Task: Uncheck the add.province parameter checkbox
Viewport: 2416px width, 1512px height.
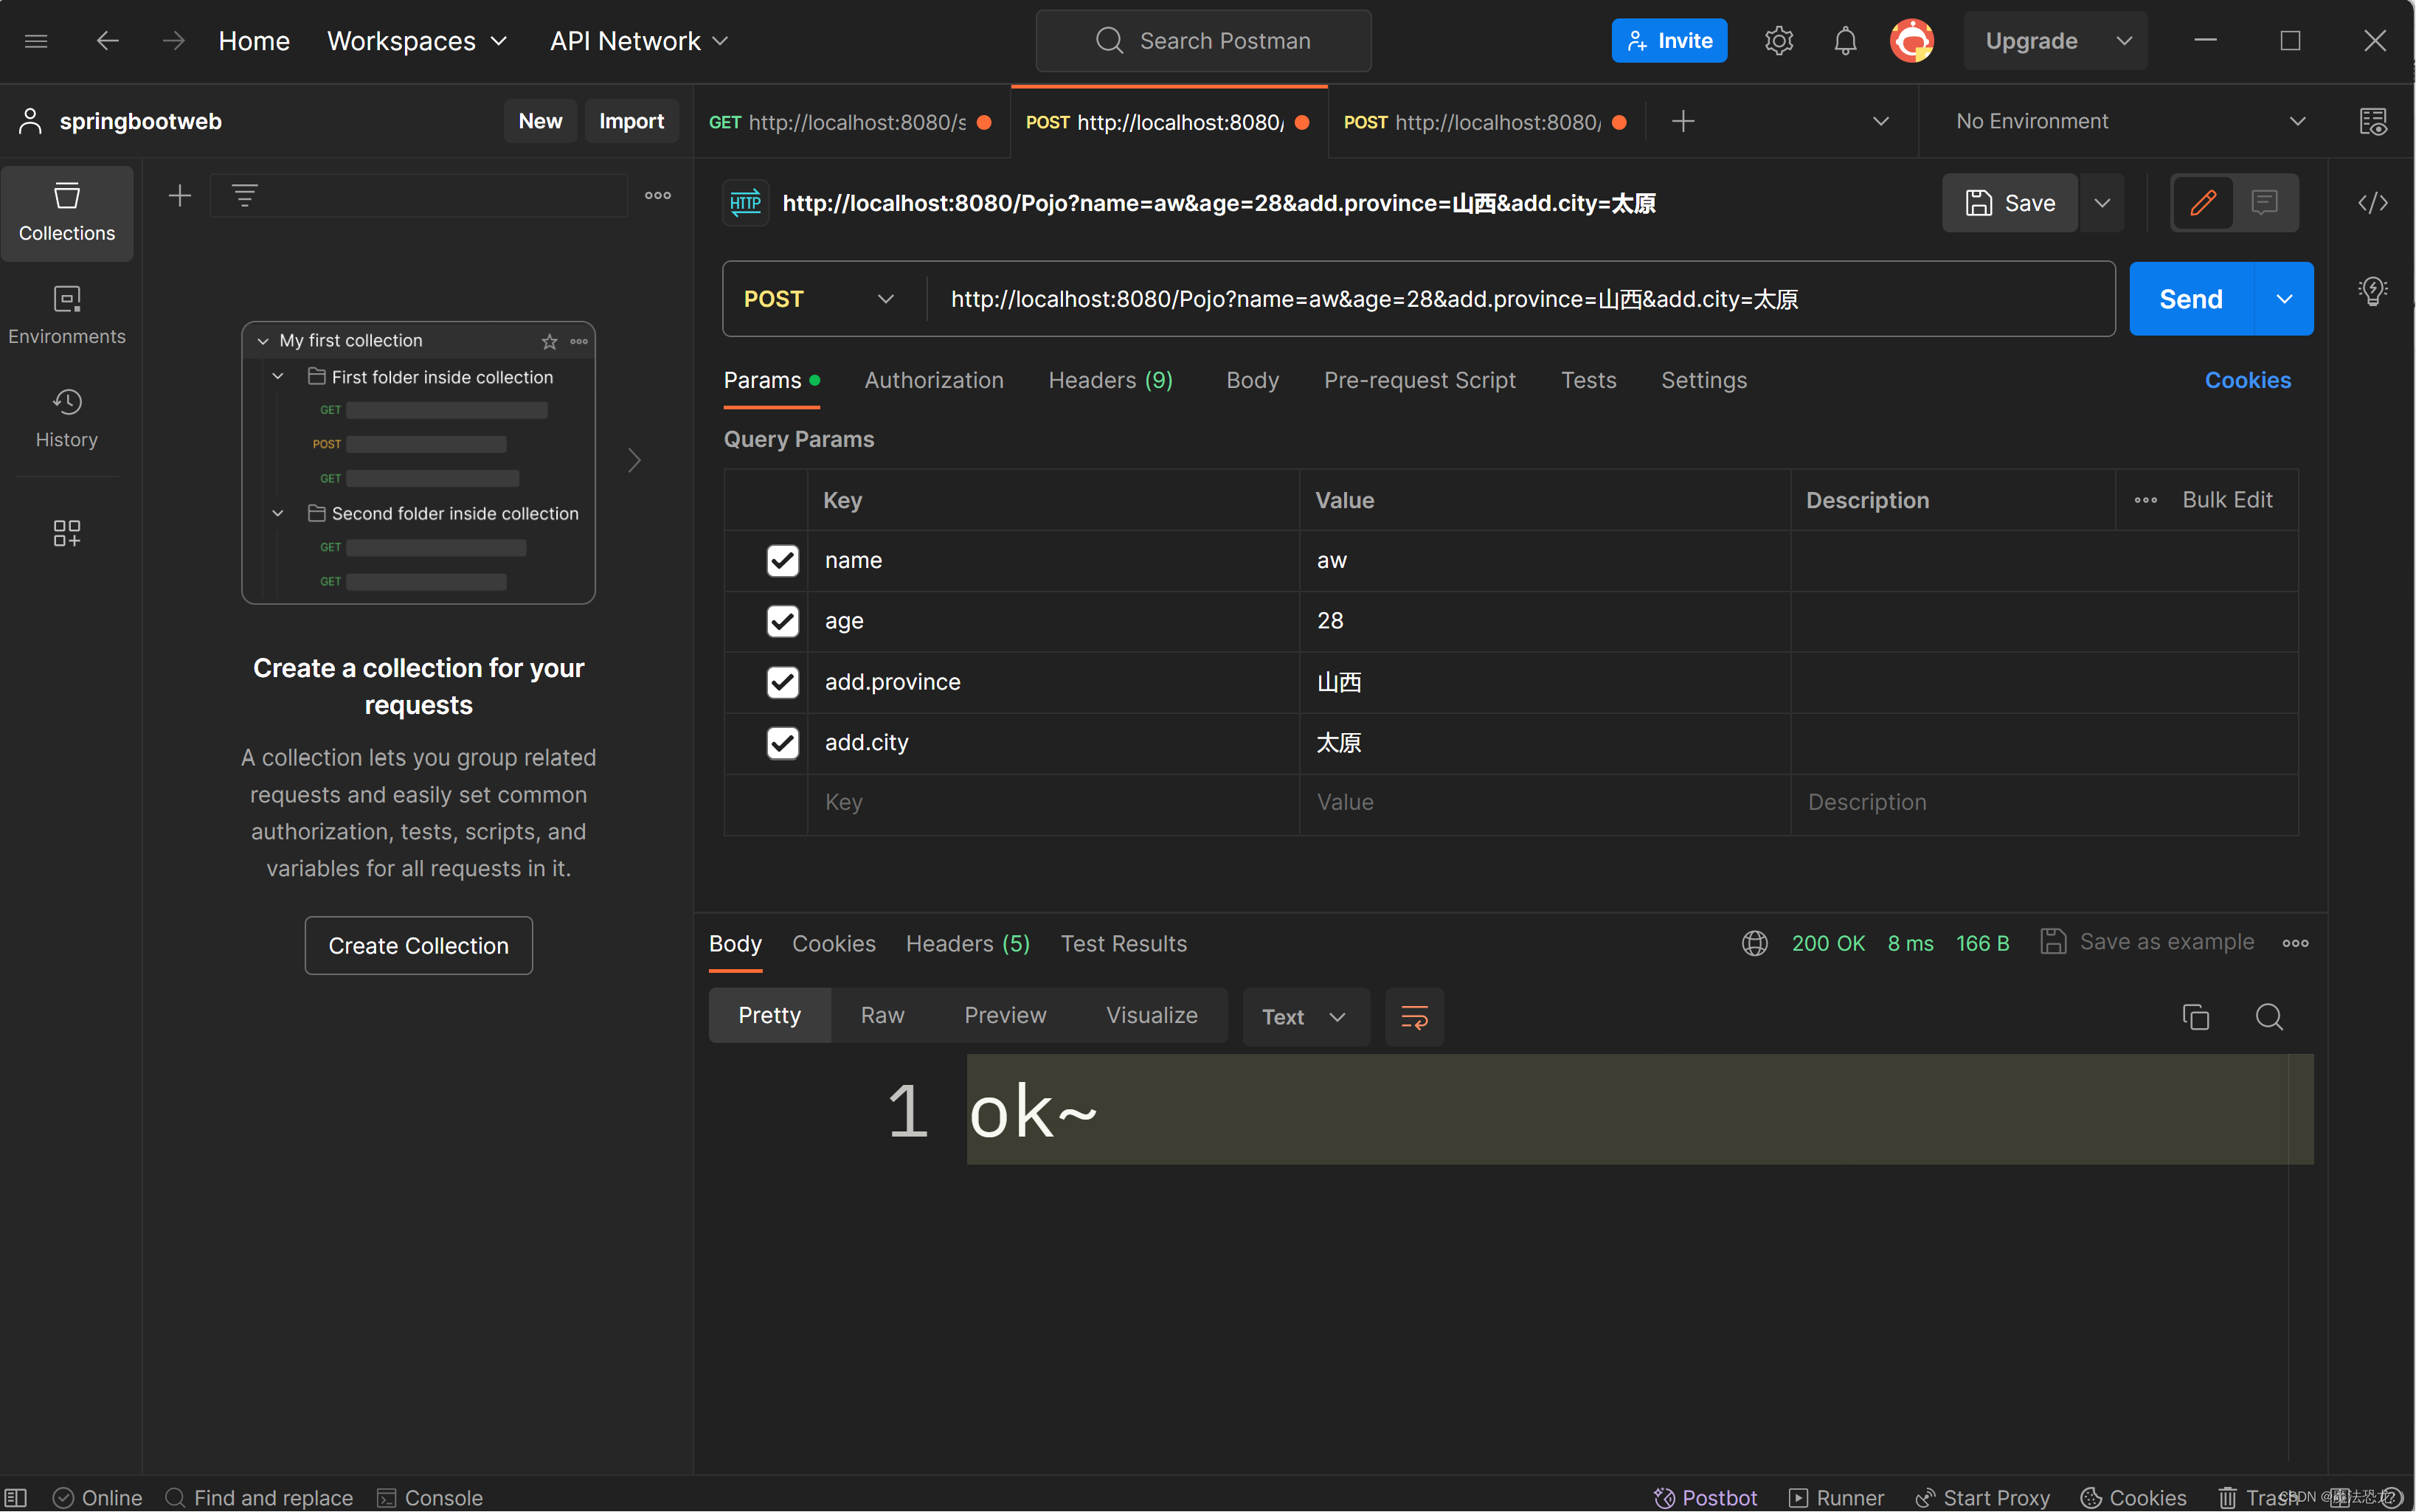Action: pyautogui.click(x=782, y=682)
